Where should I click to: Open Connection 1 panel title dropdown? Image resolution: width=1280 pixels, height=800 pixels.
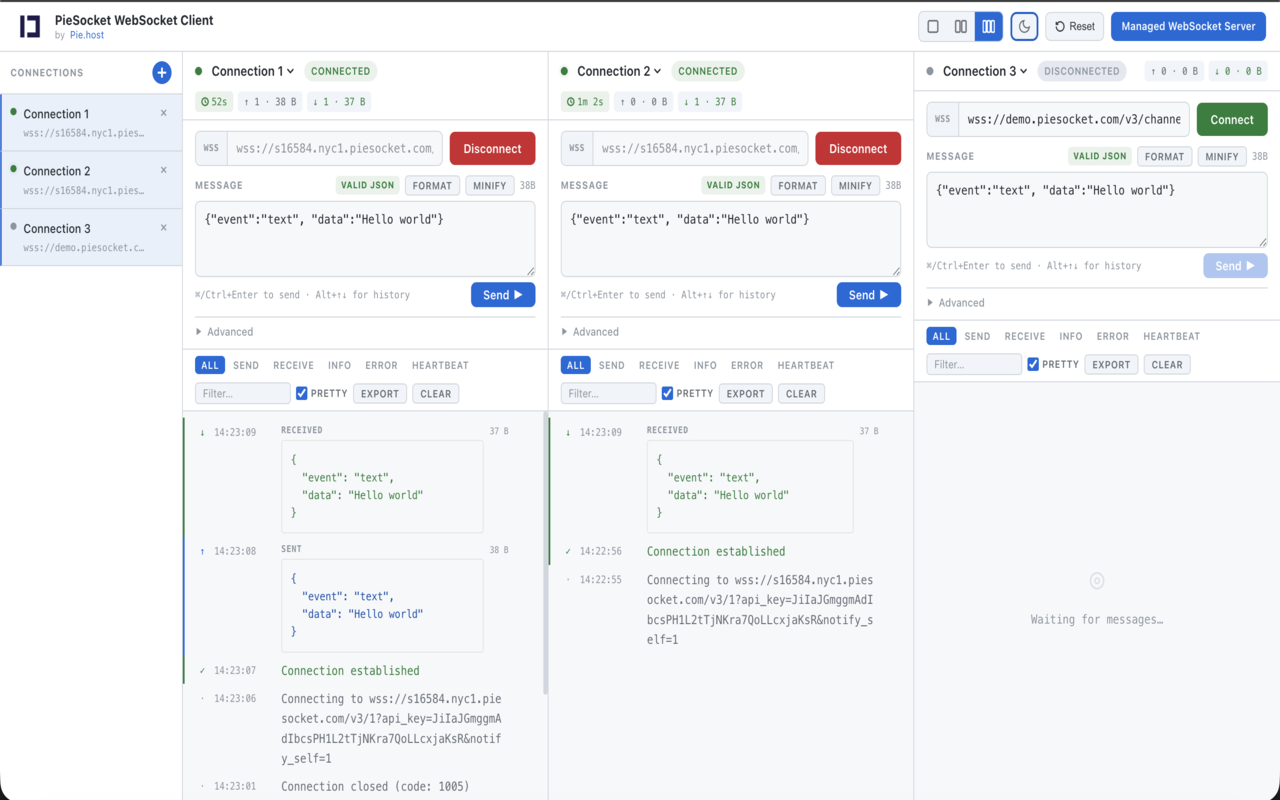(253, 71)
